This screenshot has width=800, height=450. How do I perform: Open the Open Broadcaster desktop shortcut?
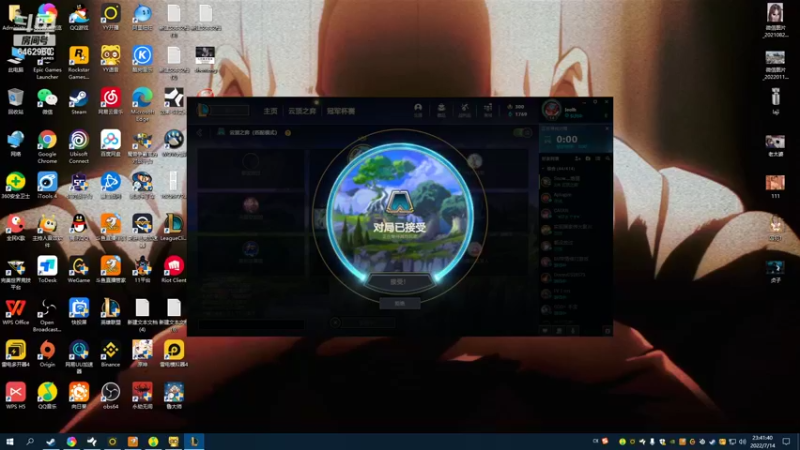click(47, 316)
